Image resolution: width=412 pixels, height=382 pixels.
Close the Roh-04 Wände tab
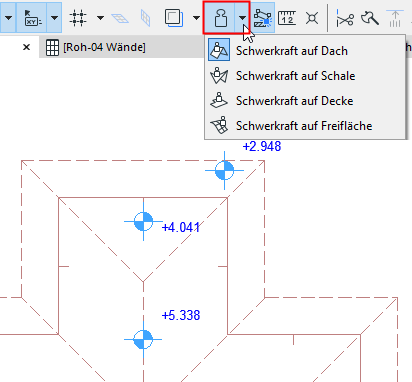tap(26, 47)
